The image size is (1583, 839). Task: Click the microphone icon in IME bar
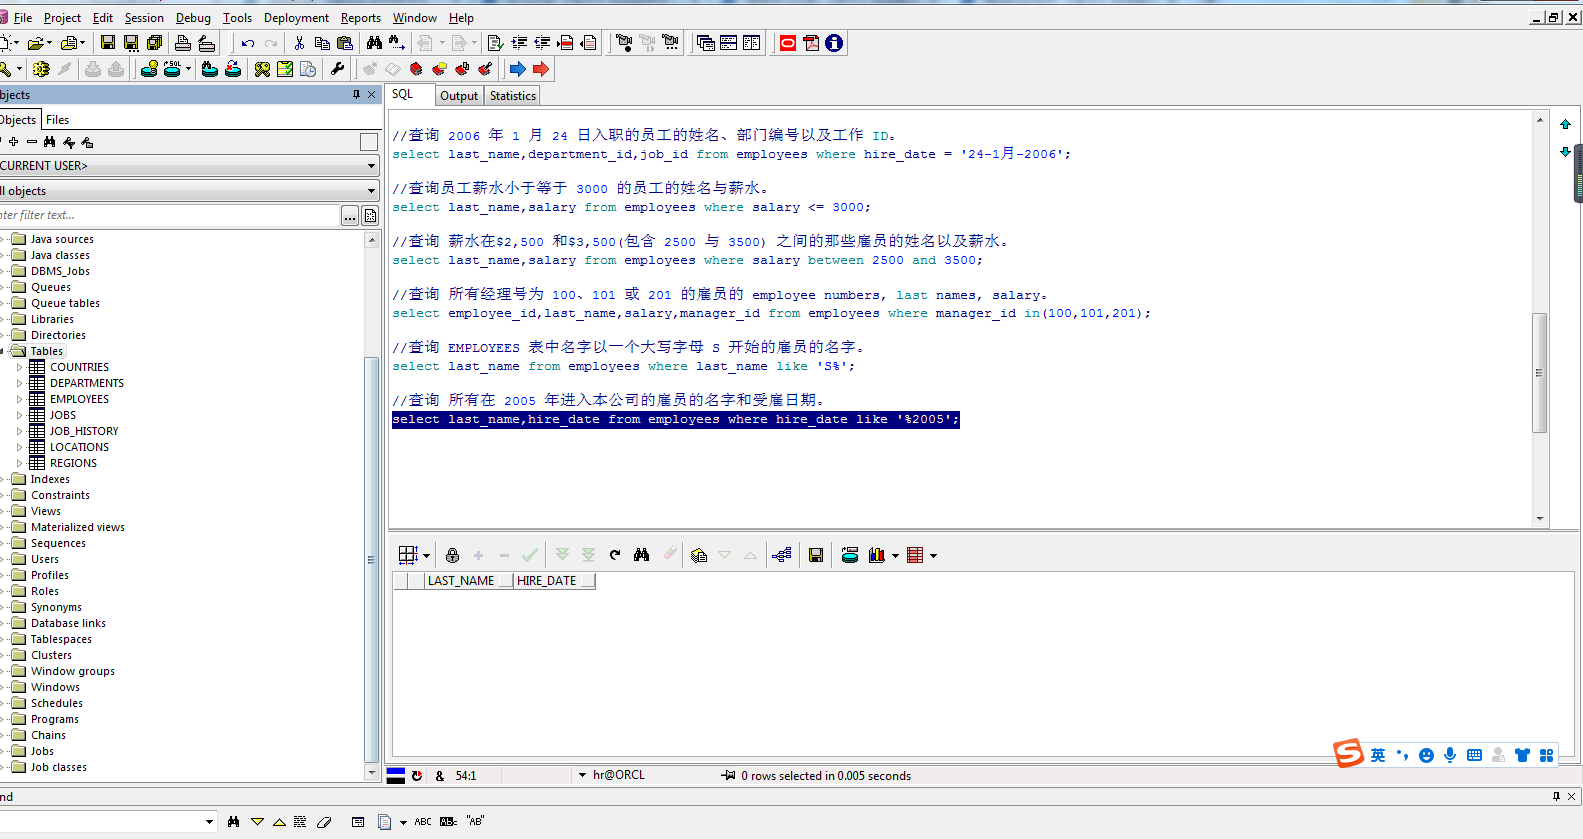(1450, 755)
